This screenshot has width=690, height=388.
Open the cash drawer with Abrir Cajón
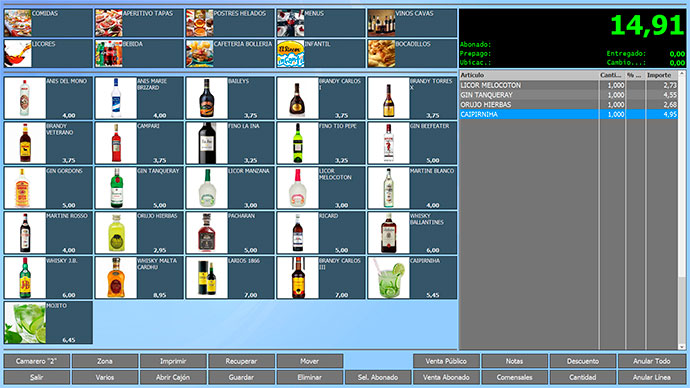click(173, 377)
